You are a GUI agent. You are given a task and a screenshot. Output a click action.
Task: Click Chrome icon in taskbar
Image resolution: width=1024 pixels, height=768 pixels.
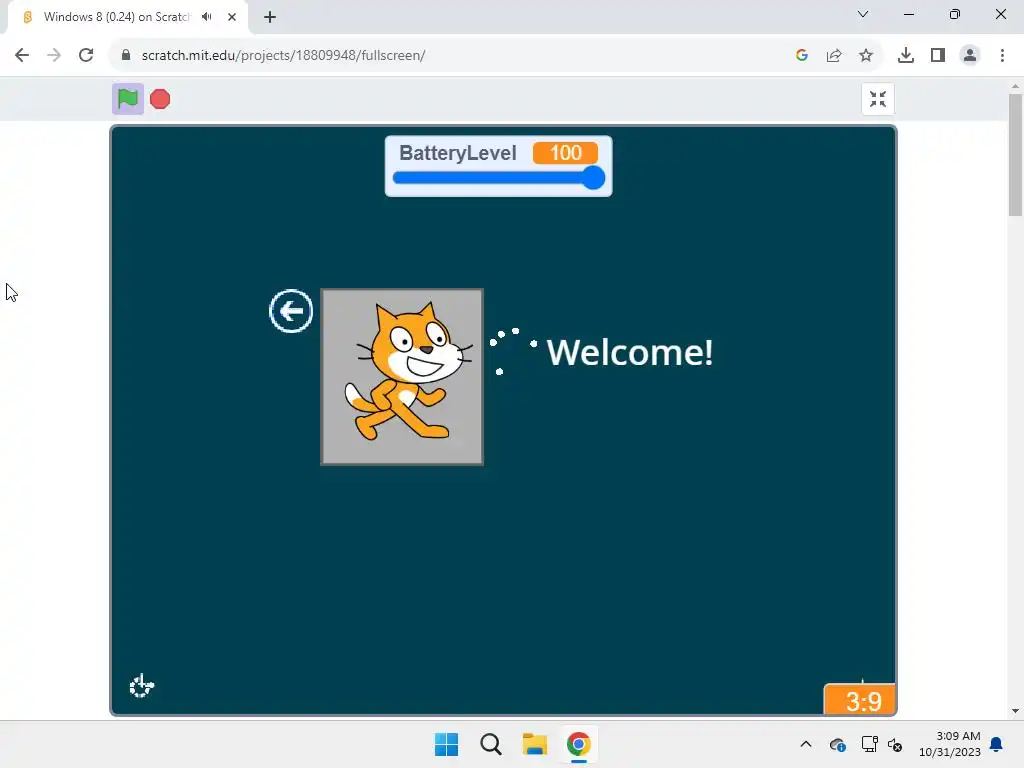click(579, 744)
